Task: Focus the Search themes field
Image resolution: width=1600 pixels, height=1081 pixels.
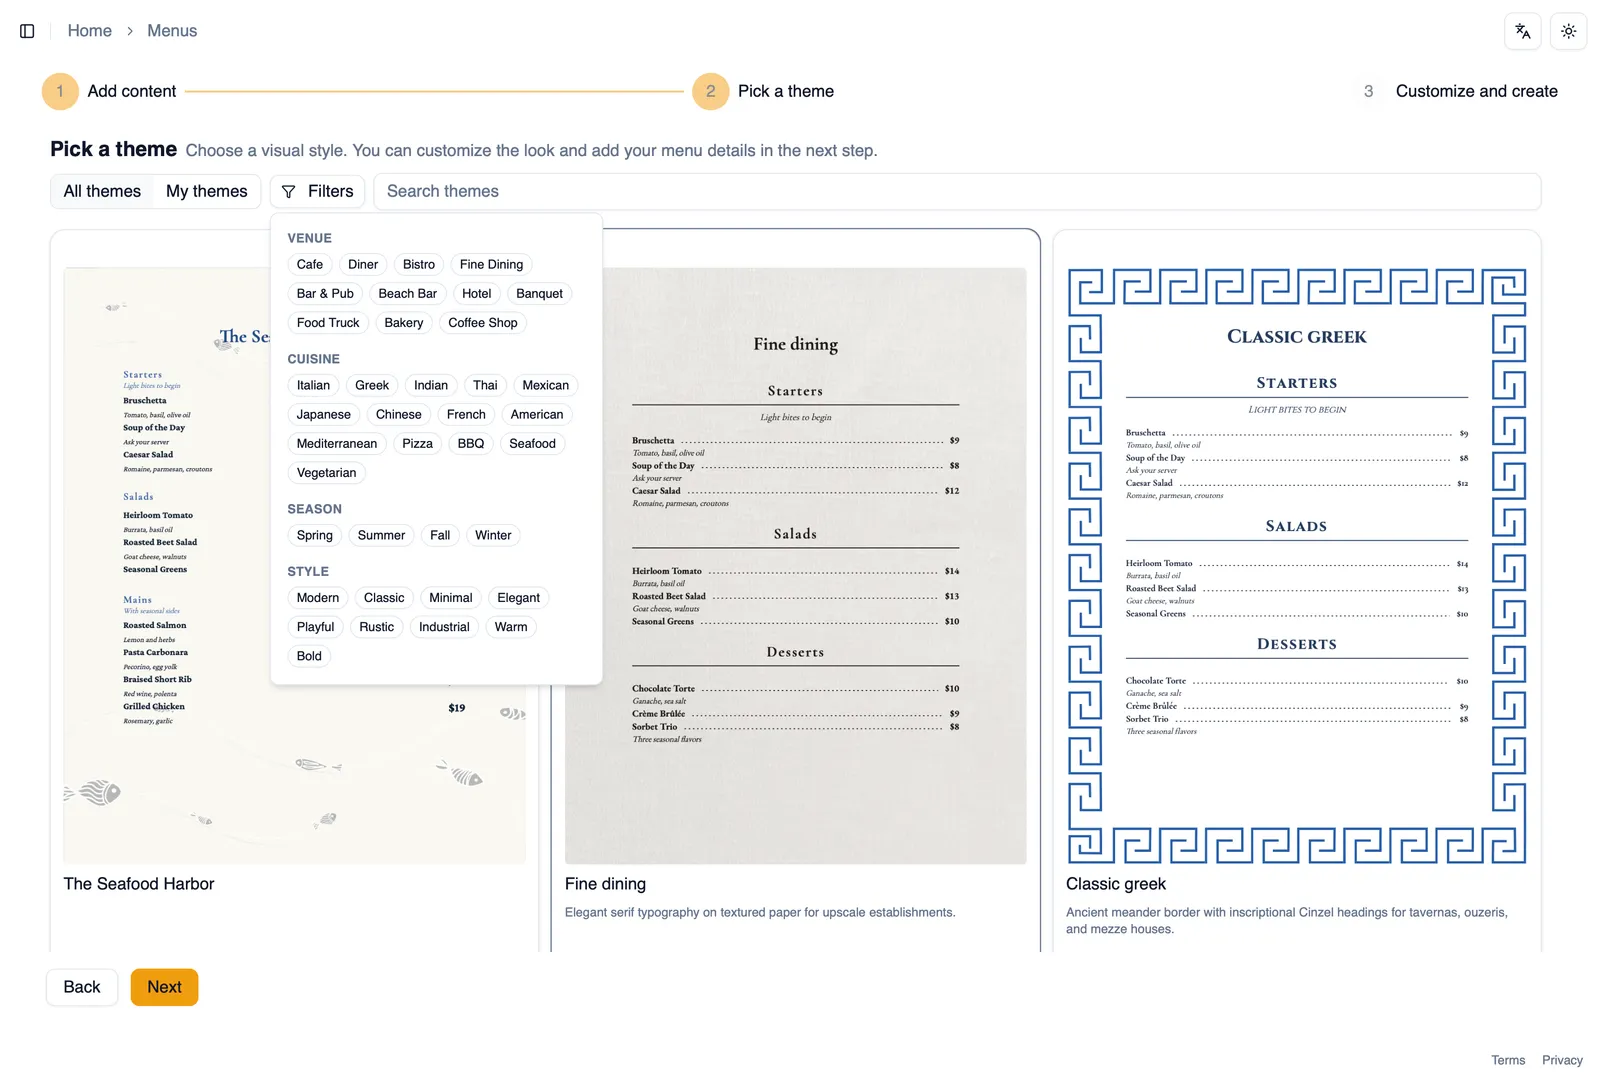Action: [x=957, y=191]
